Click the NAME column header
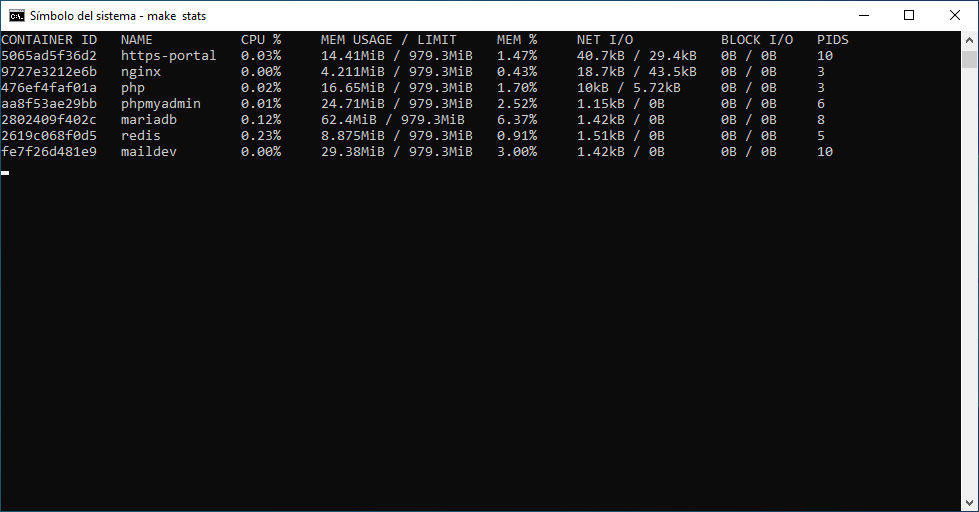This screenshot has width=979, height=512. (137, 39)
